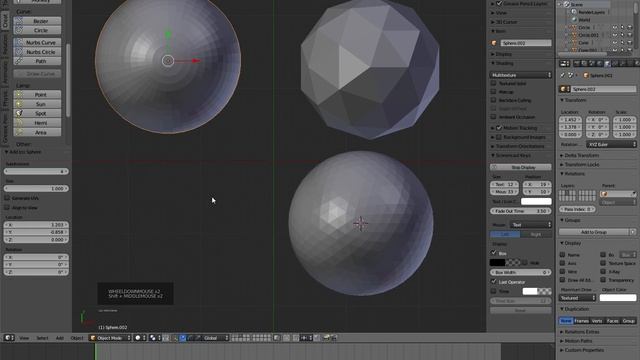Toggle visibility of Cone in outliner
640x360 pixels.
pos(615,42)
